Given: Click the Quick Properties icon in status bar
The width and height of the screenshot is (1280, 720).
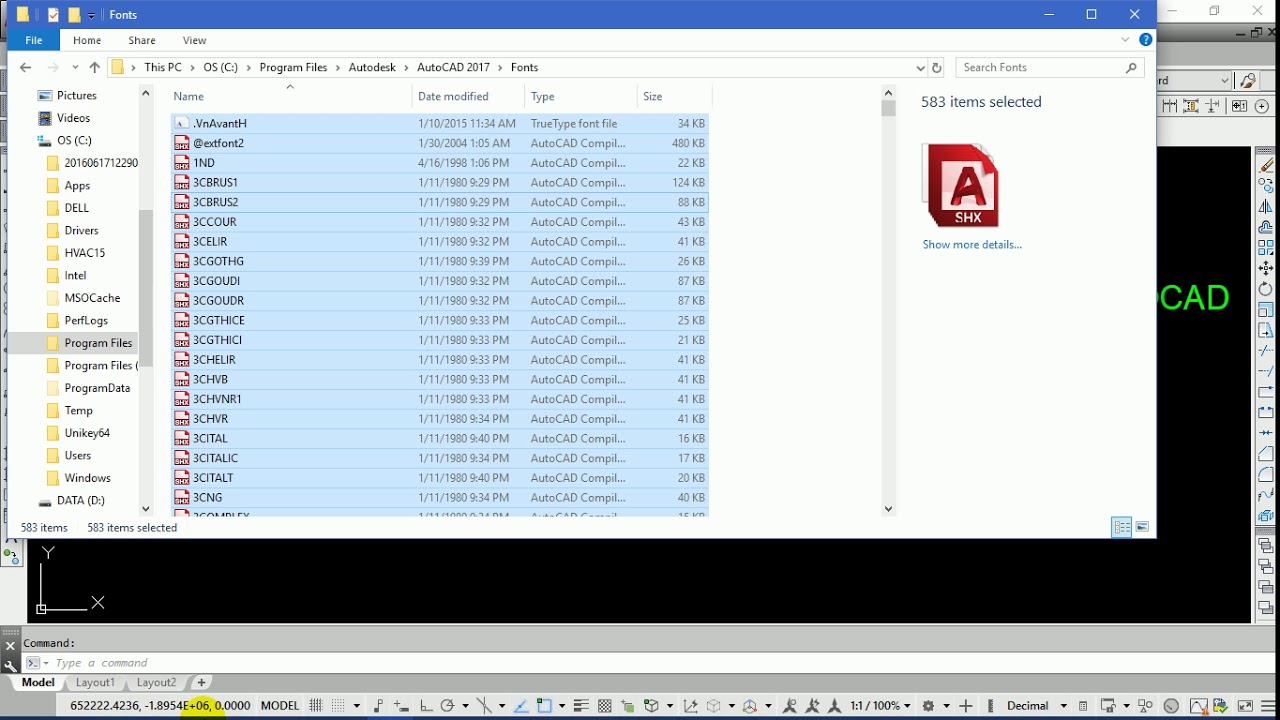Looking at the screenshot, I should 1083,706.
